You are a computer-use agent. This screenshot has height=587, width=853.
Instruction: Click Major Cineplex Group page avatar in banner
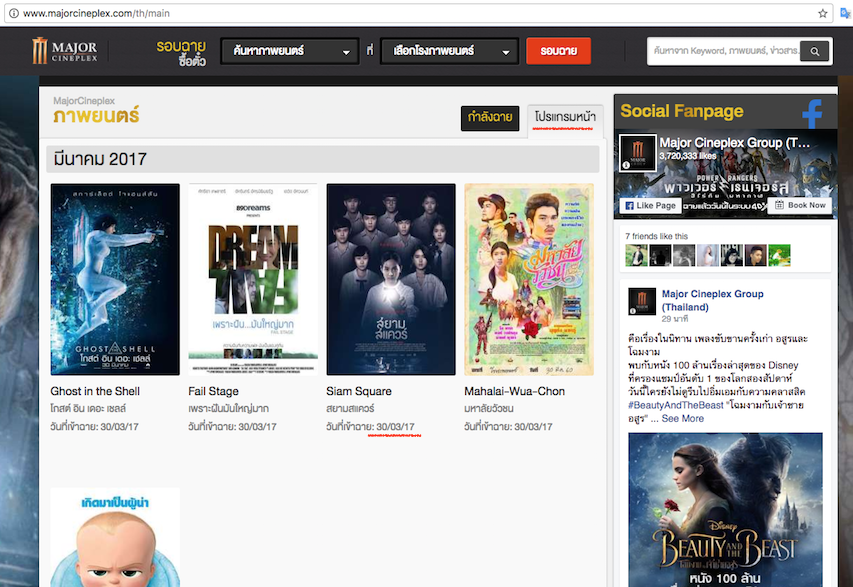click(638, 152)
